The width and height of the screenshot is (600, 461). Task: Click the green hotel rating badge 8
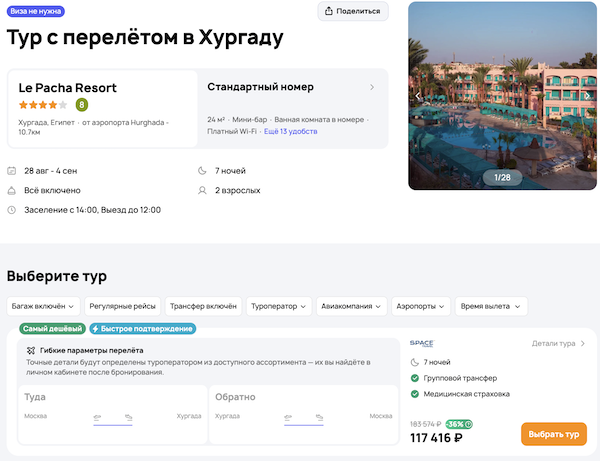(82, 104)
